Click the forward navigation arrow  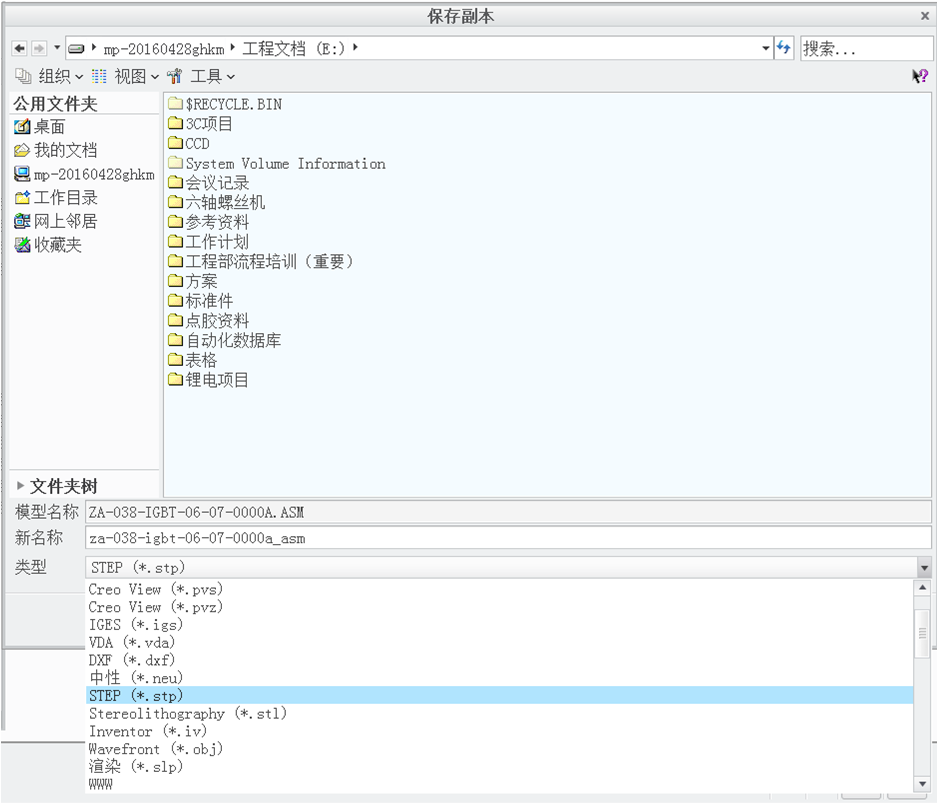[x=39, y=48]
